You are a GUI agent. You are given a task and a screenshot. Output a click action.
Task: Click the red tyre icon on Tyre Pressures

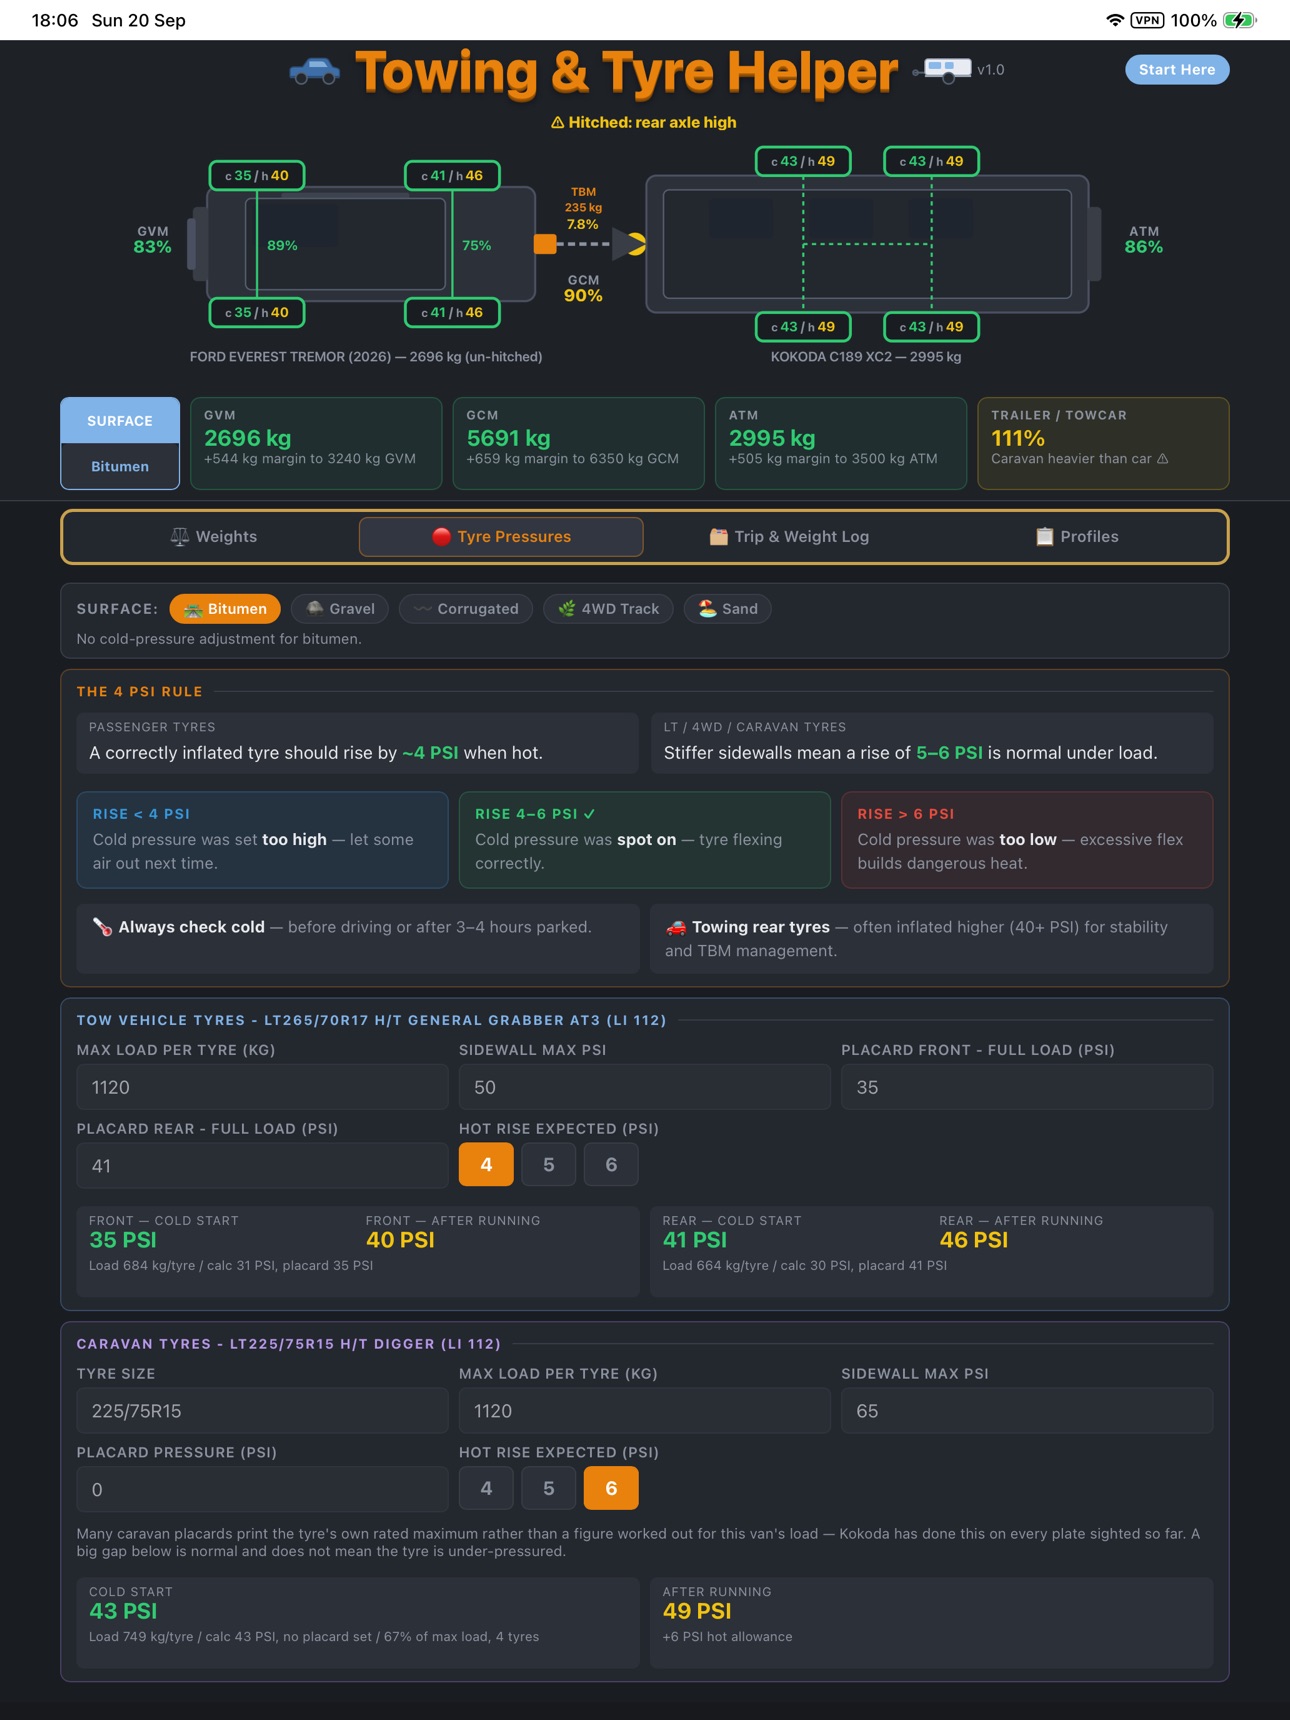[441, 537]
